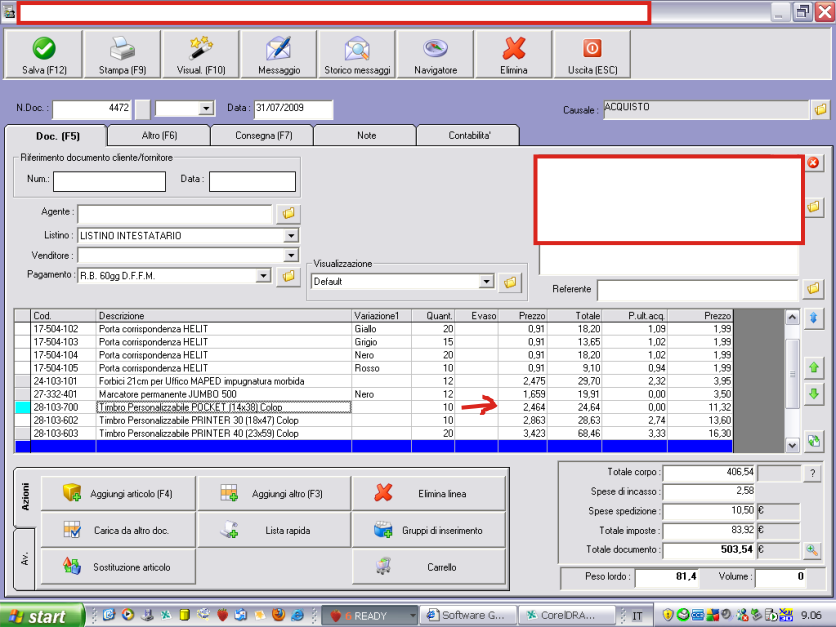The width and height of the screenshot is (836, 627).
Task: Open the Pagamento dropdown list
Action: [263, 275]
